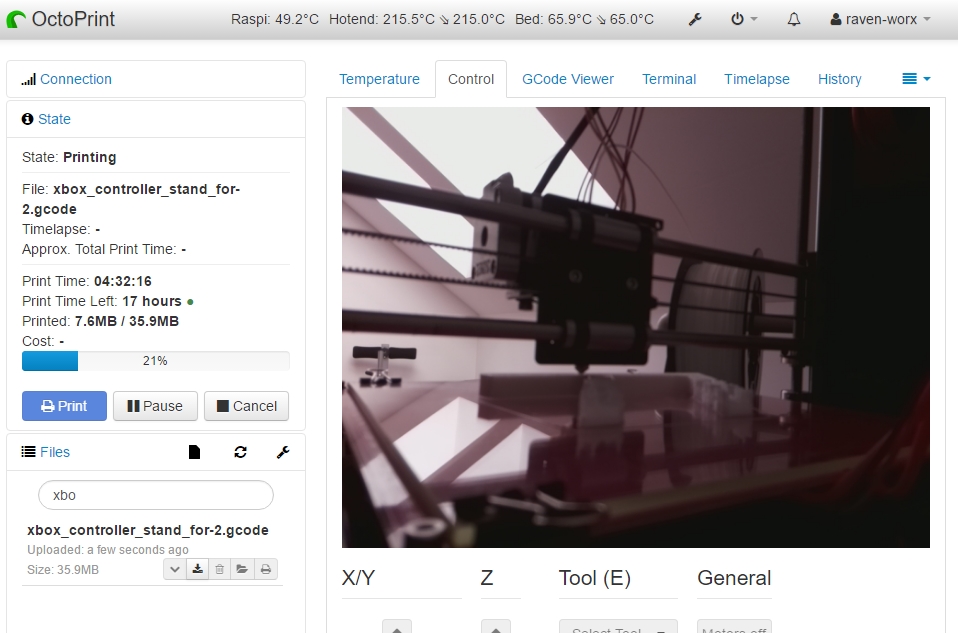Open the system power menu

pos(744,20)
